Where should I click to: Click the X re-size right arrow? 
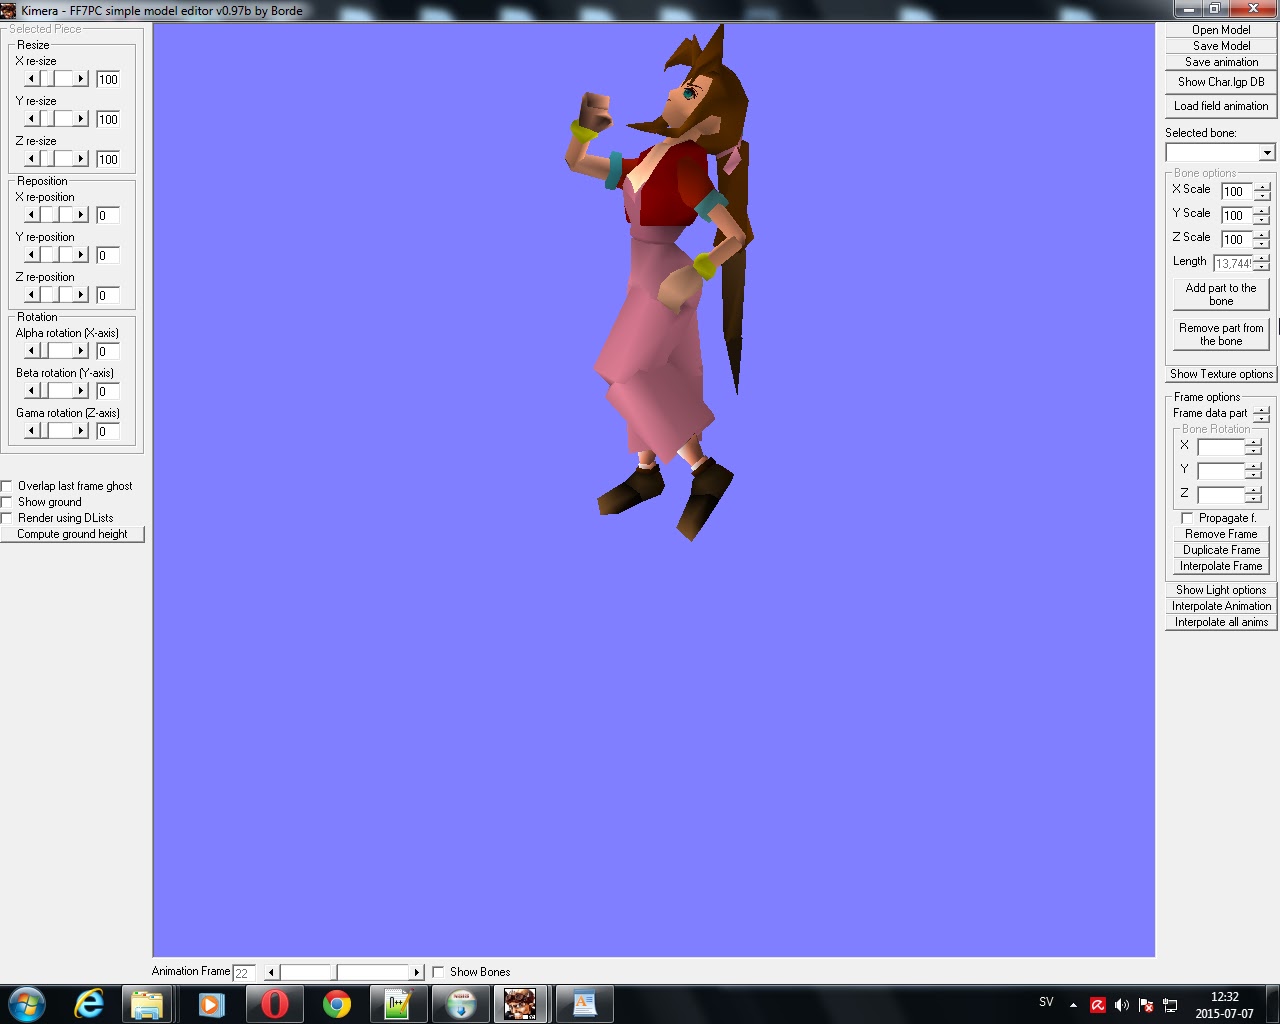pyautogui.click(x=81, y=78)
